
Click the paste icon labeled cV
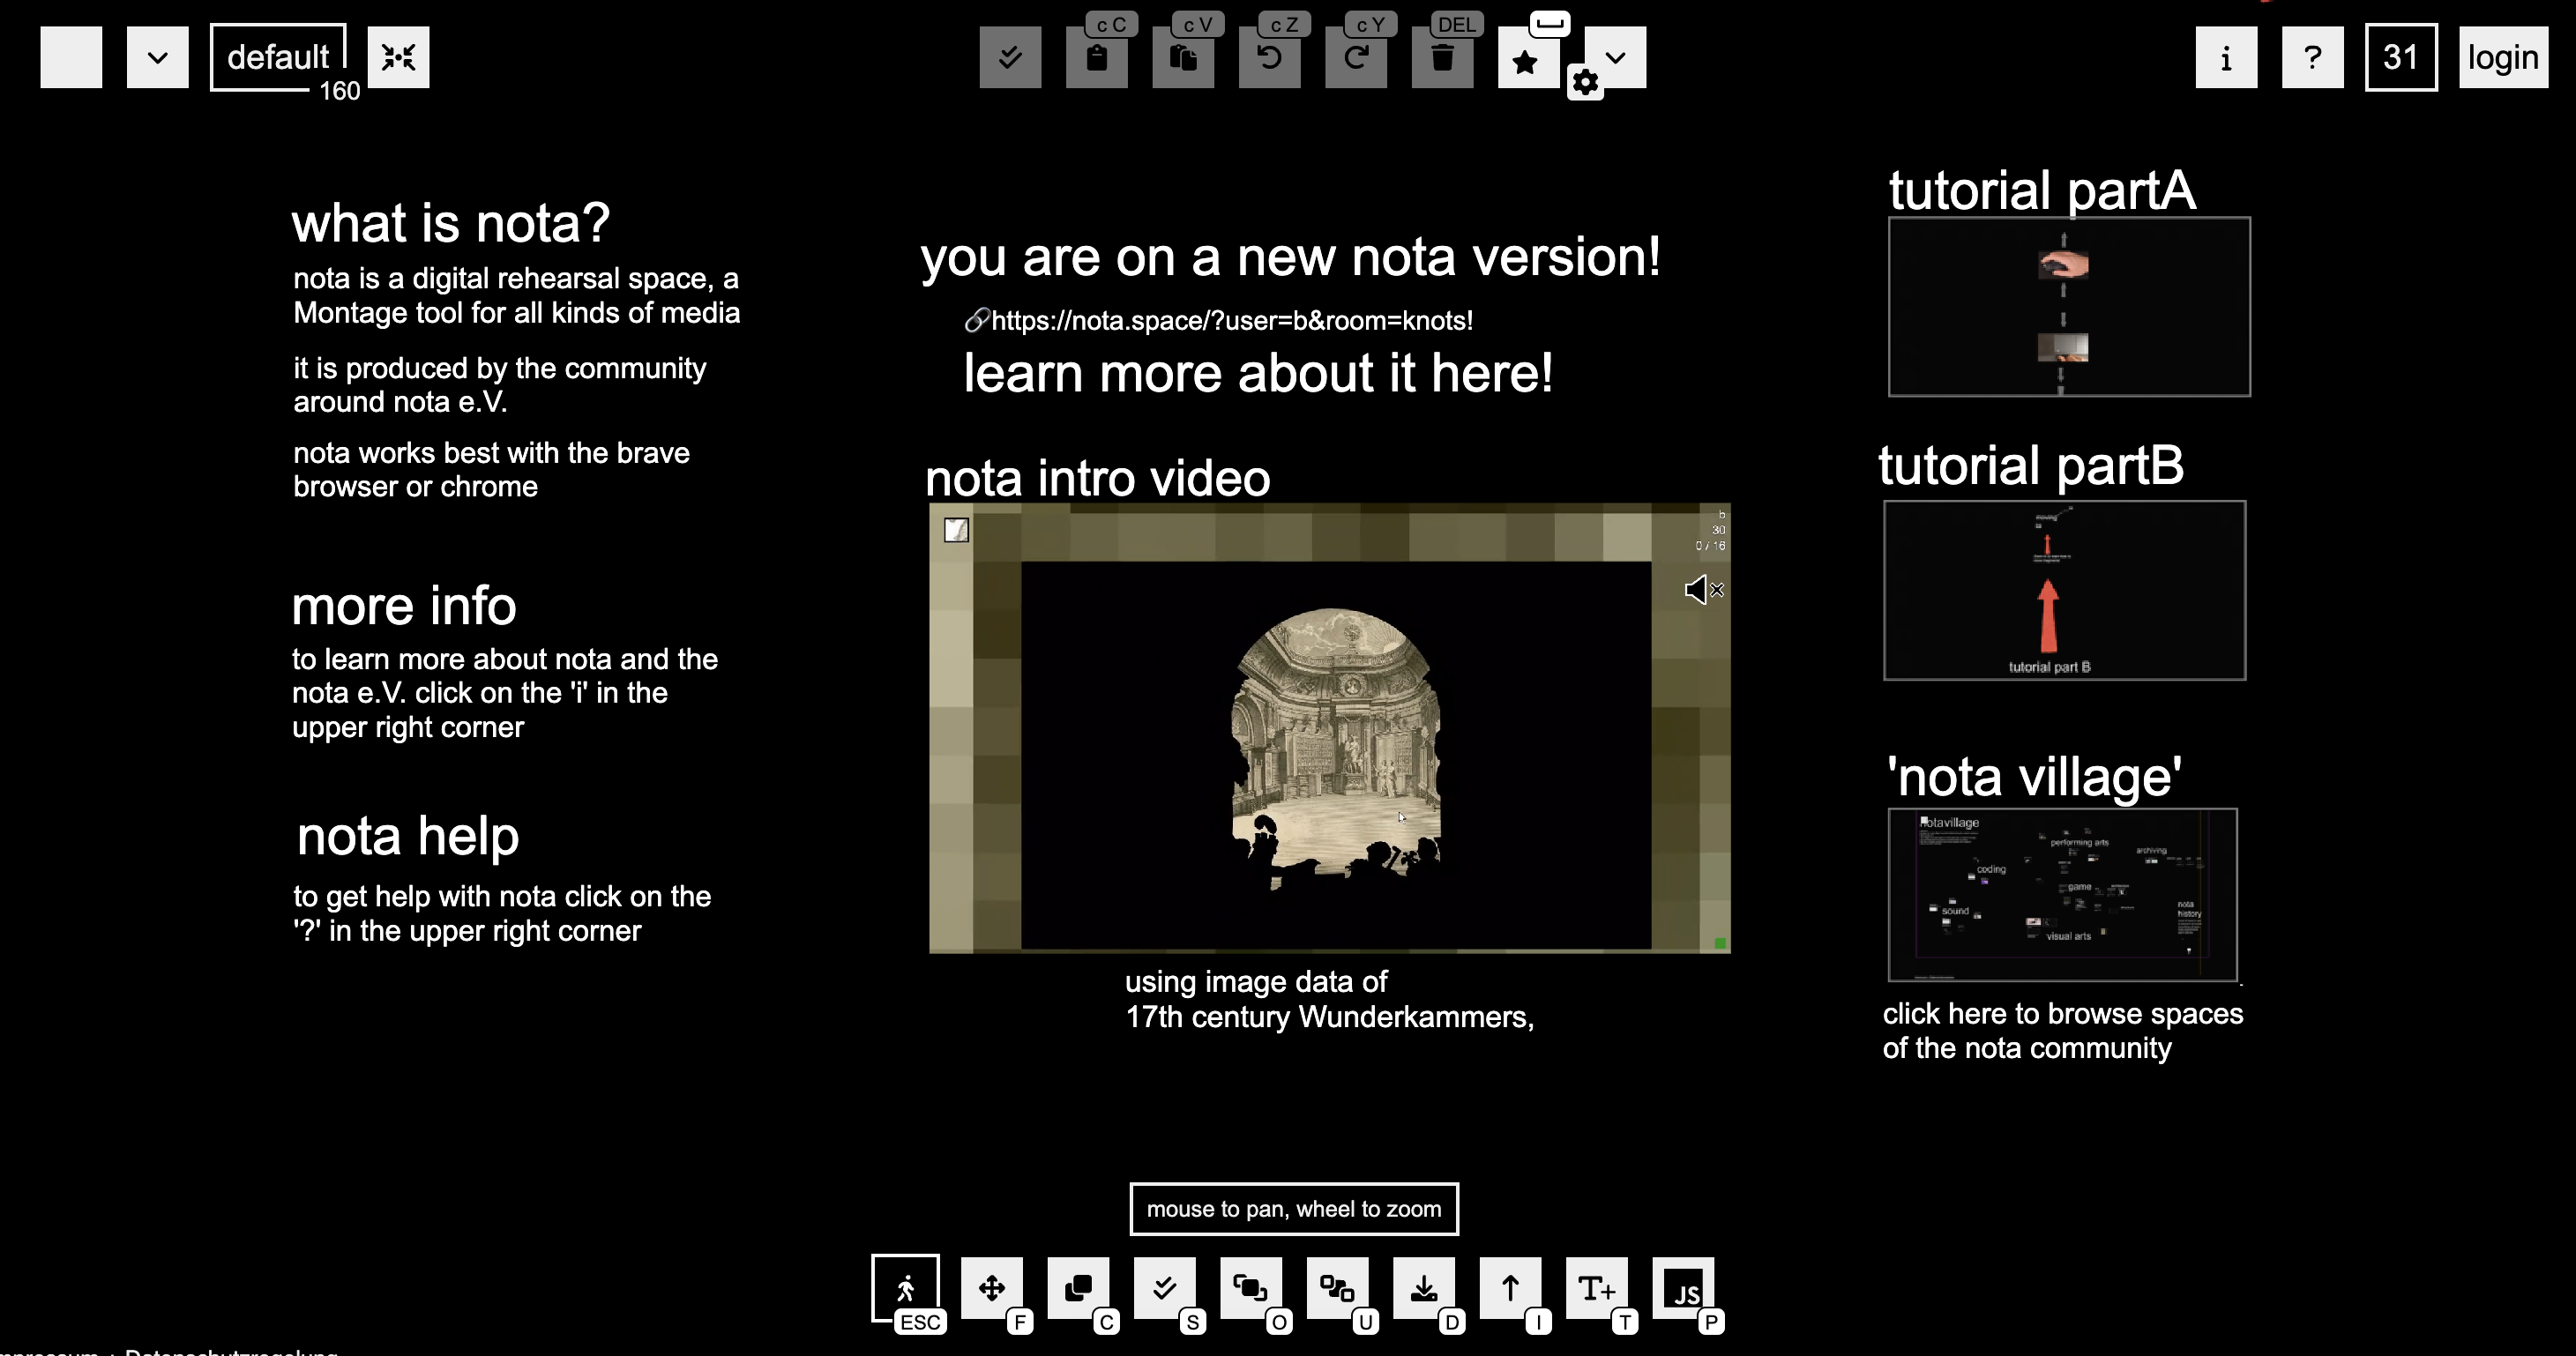tap(1183, 57)
